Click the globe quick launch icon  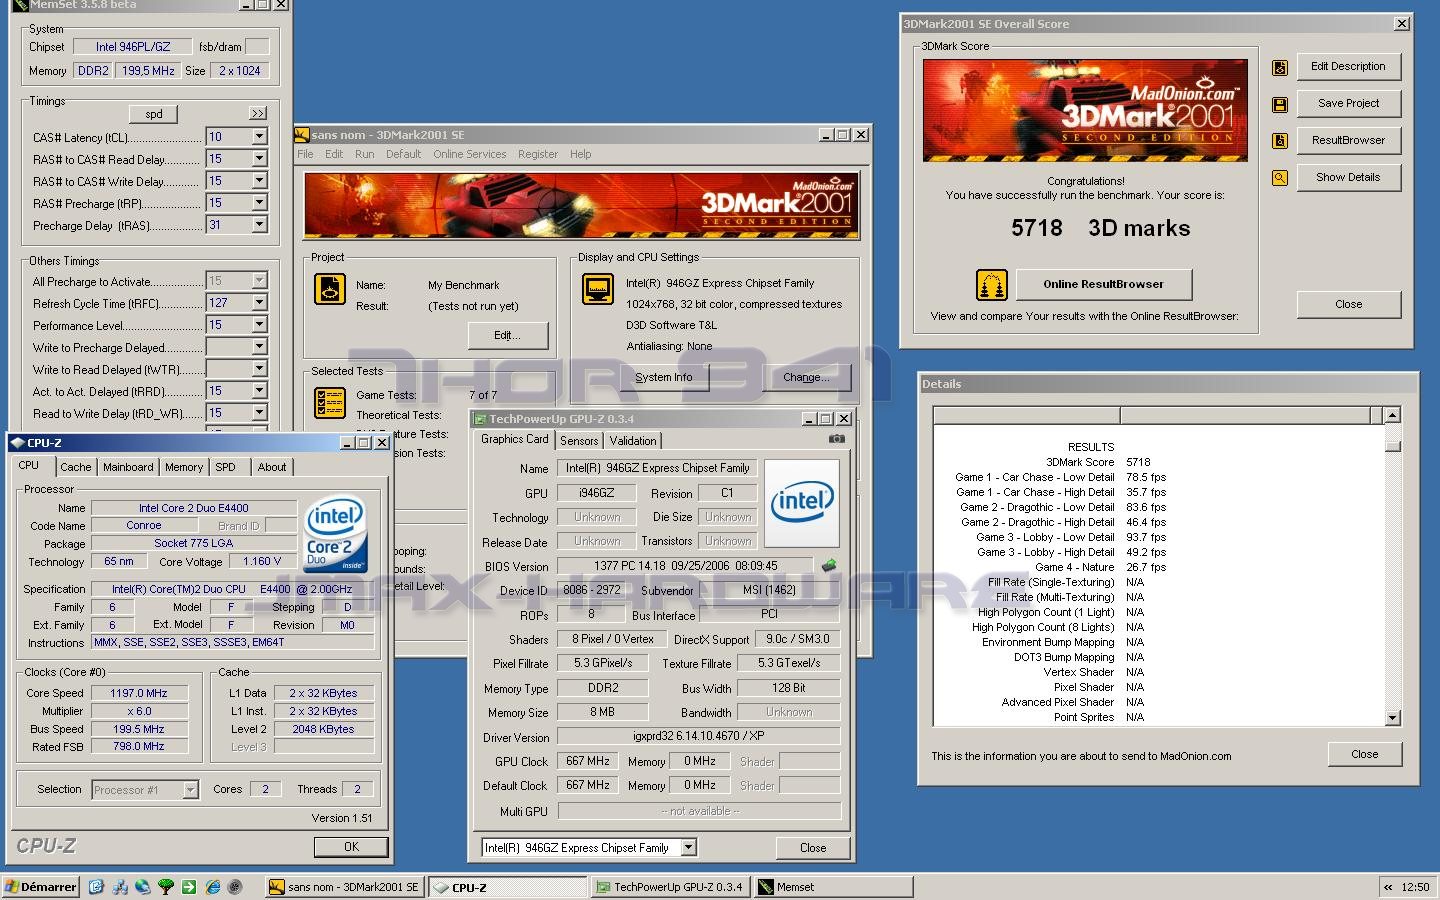[x=143, y=886]
